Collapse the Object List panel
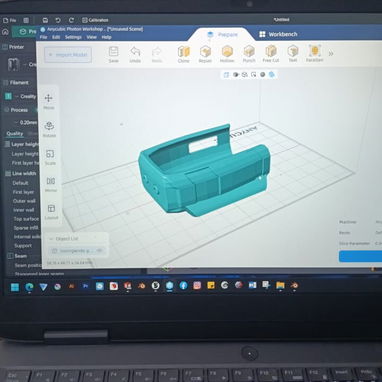382x382 pixels. click(x=51, y=239)
